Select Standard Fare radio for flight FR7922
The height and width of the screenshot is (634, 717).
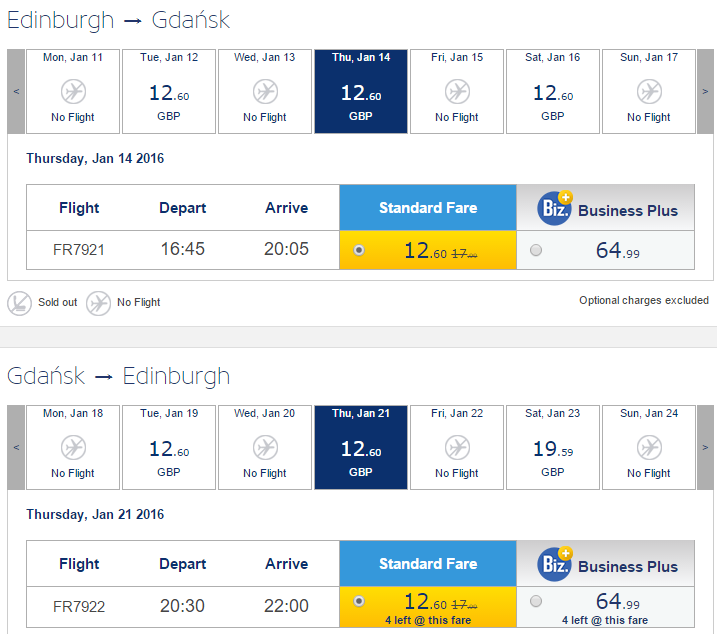[x=359, y=601]
